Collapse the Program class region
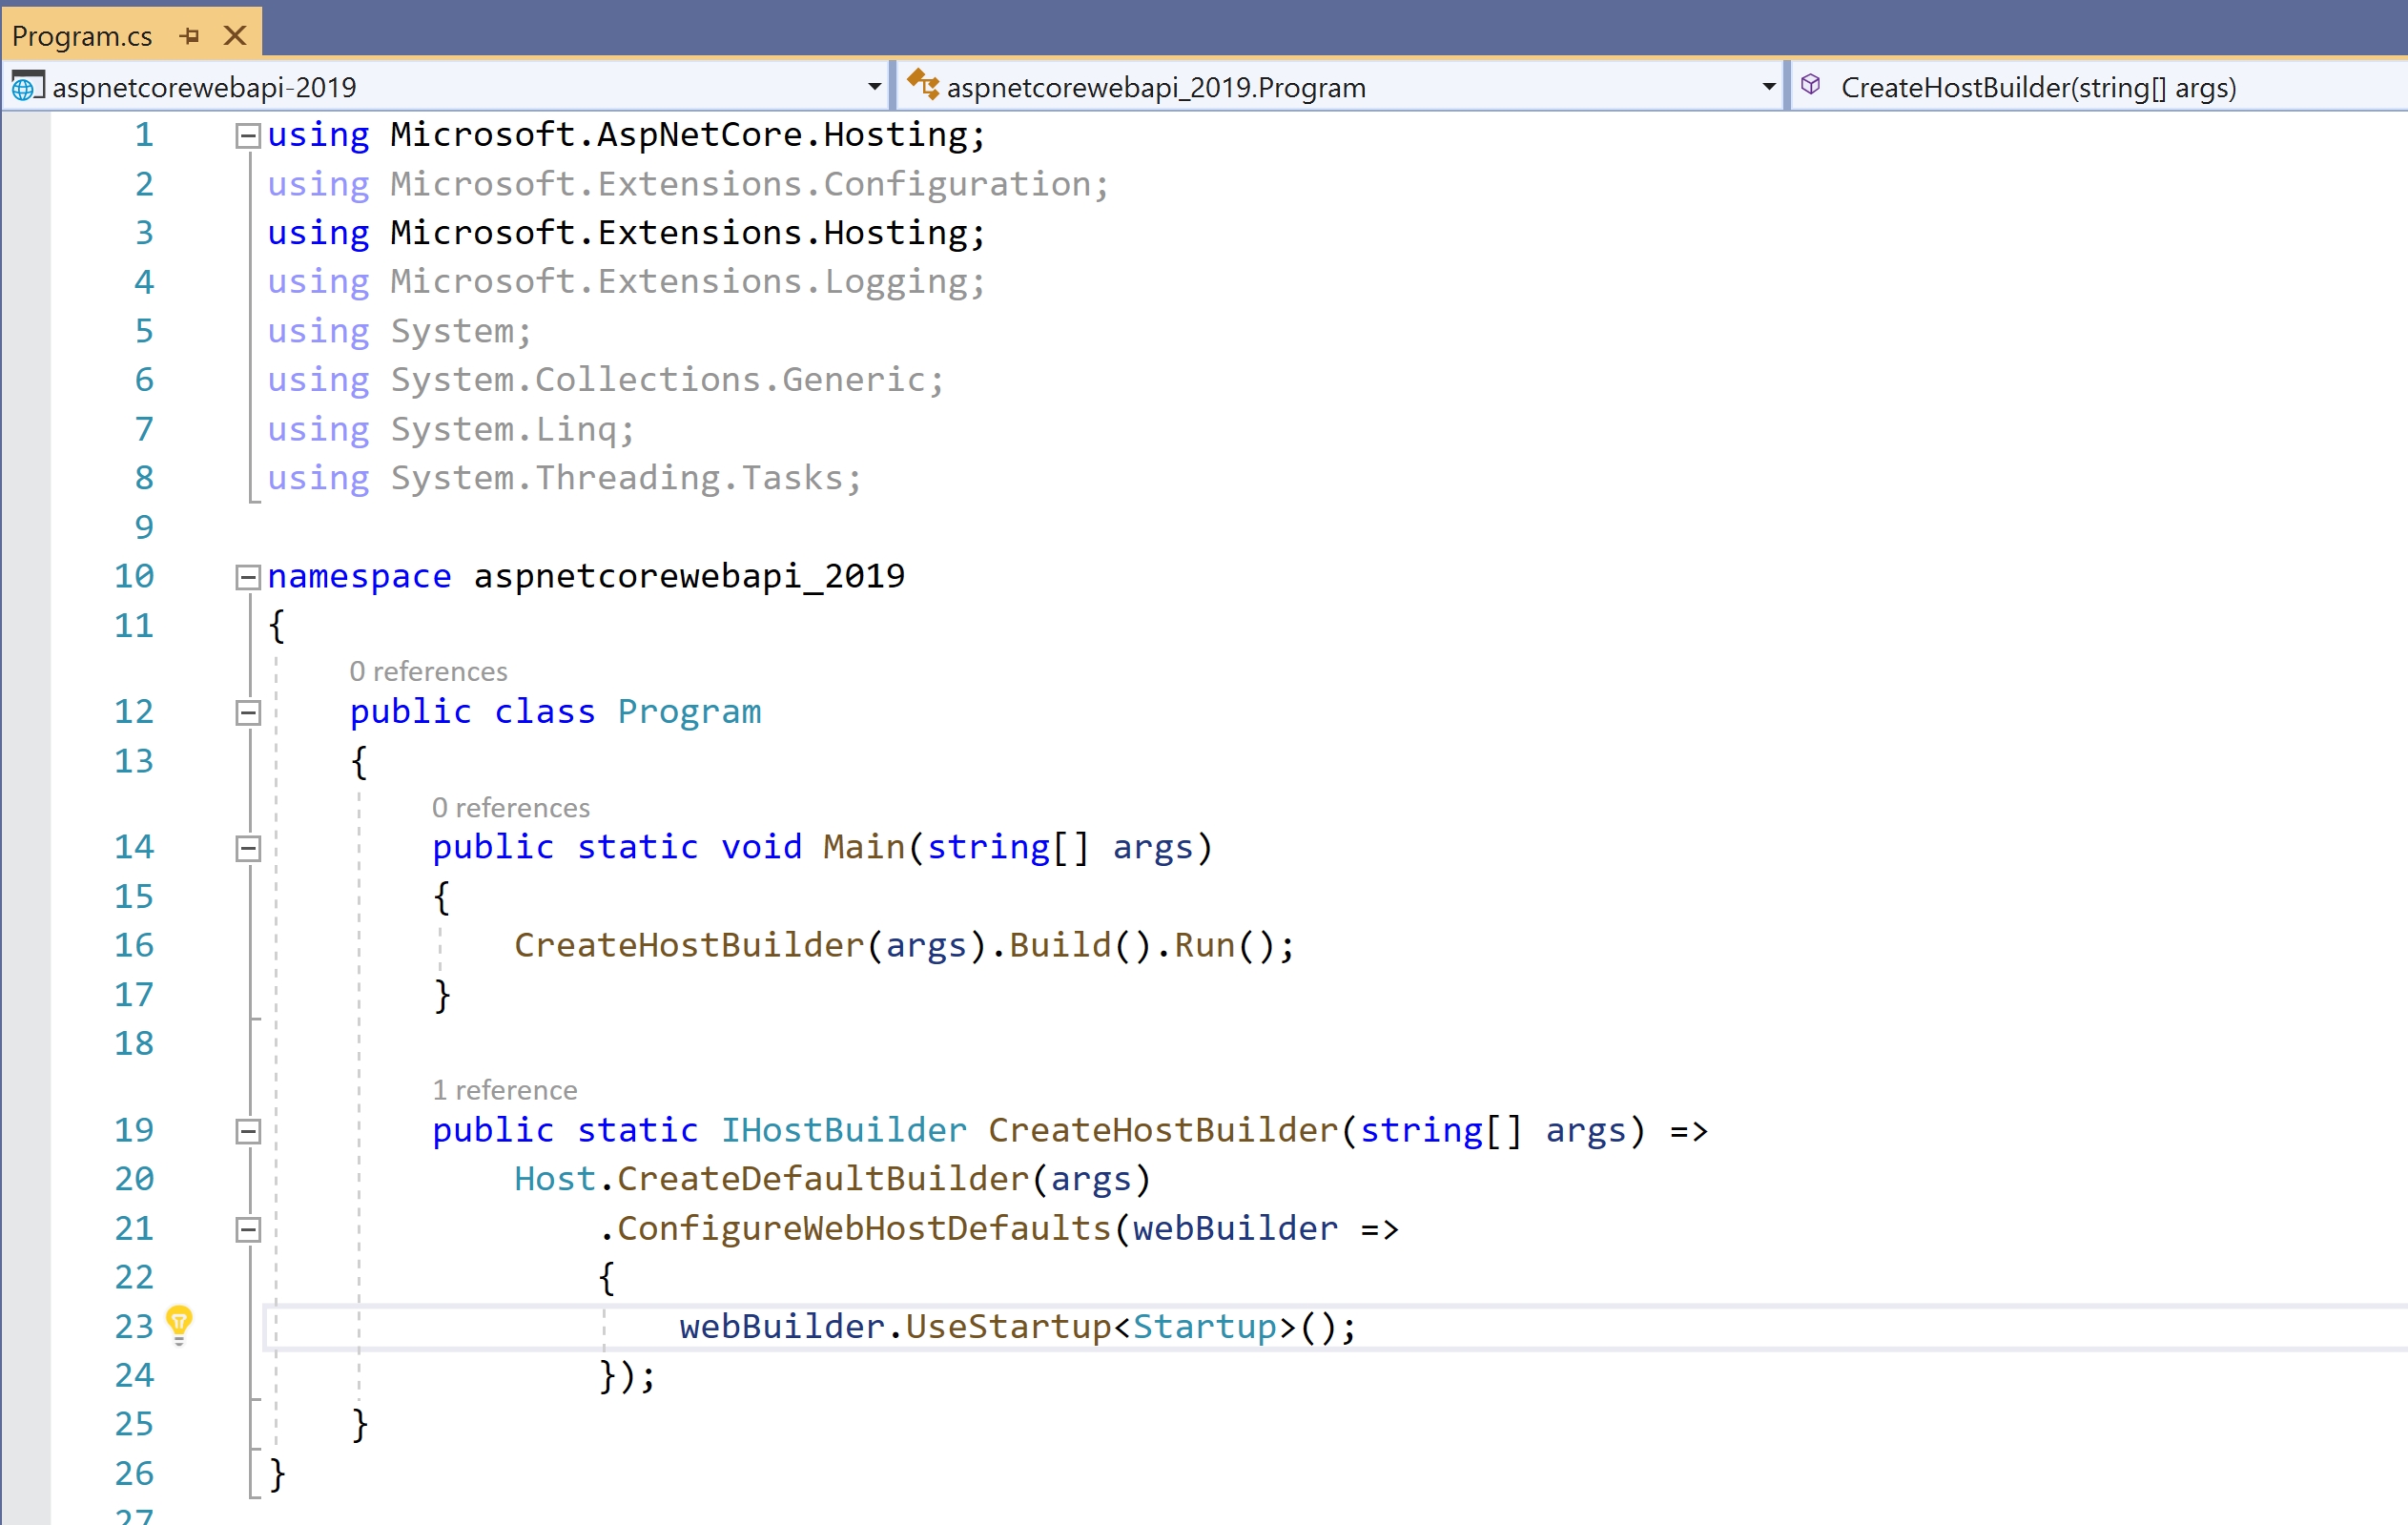The image size is (2408, 1525). (247, 713)
